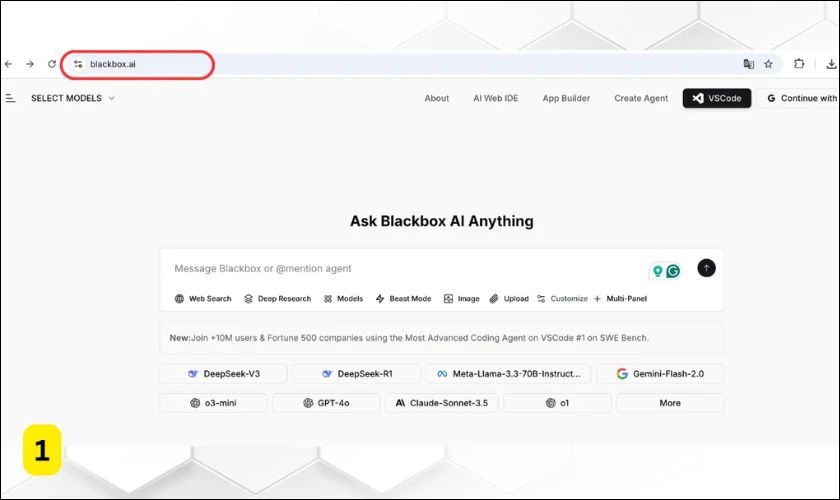Toggle Beast Mode
The image size is (840, 500).
tap(403, 298)
